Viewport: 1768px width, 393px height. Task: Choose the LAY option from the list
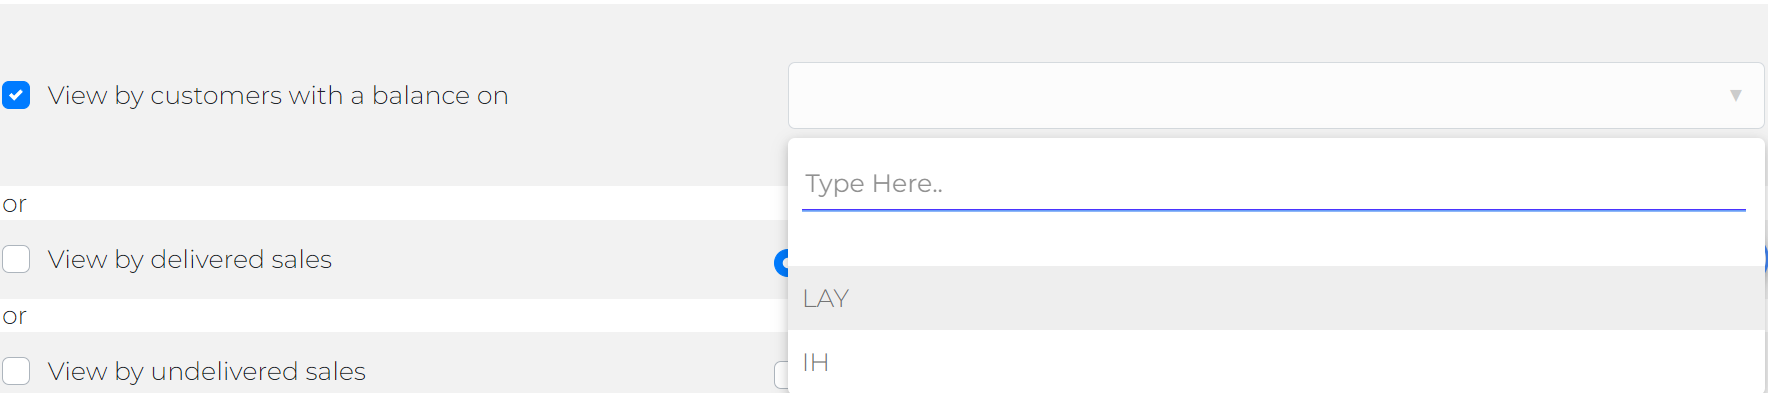tap(826, 298)
